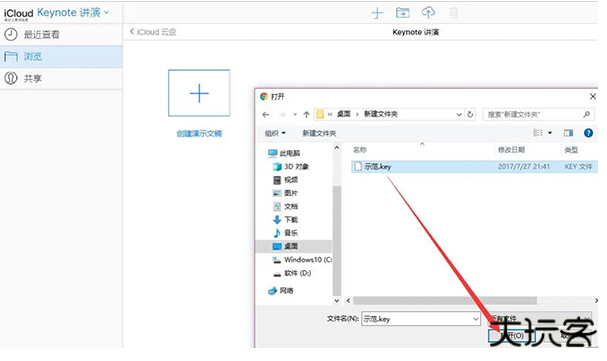The width and height of the screenshot is (607, 361).
Task: Select 桌面 in navigation tree
Action: click(293, 246)
